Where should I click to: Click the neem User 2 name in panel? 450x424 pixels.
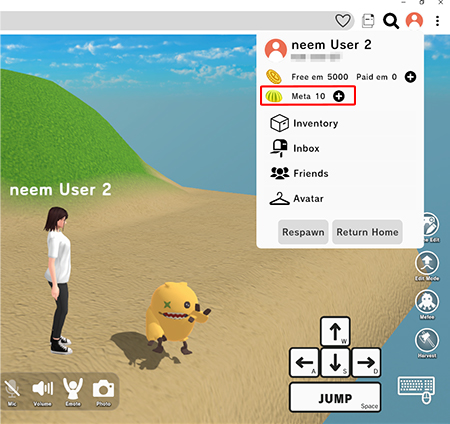click(x=331, y=45)
